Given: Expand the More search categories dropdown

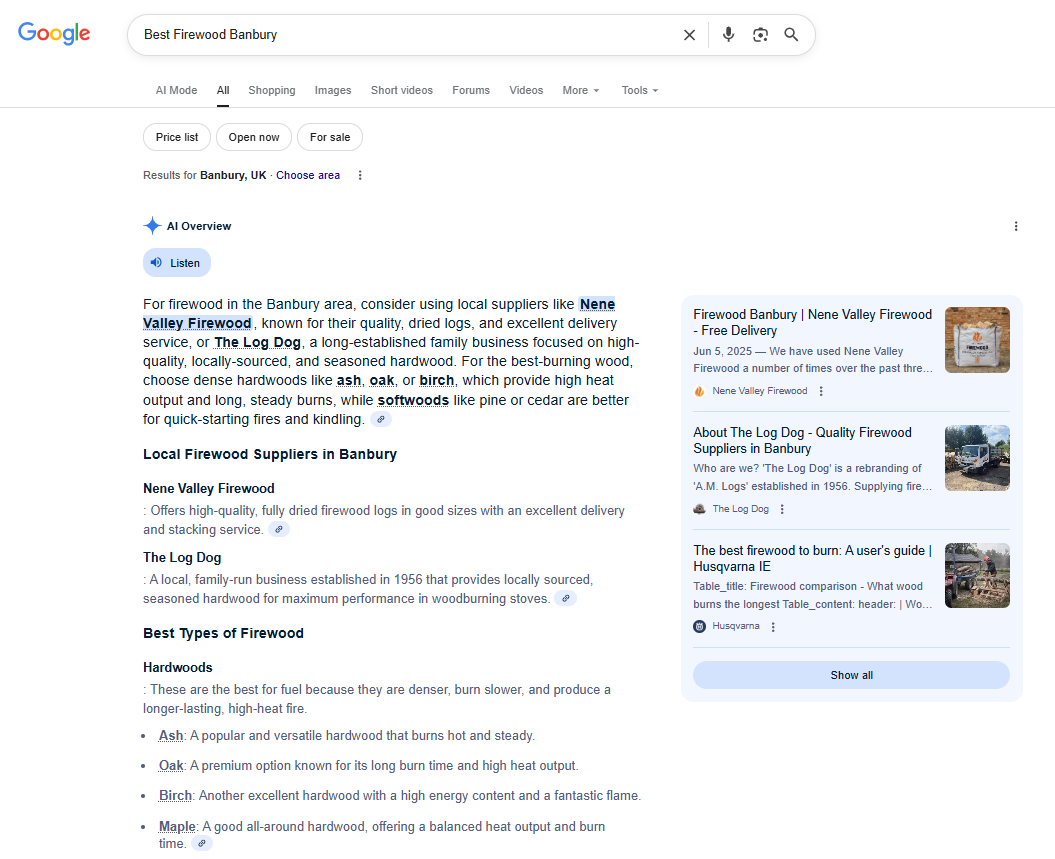Looking at the screenshot, I should [x=580, y=90].
